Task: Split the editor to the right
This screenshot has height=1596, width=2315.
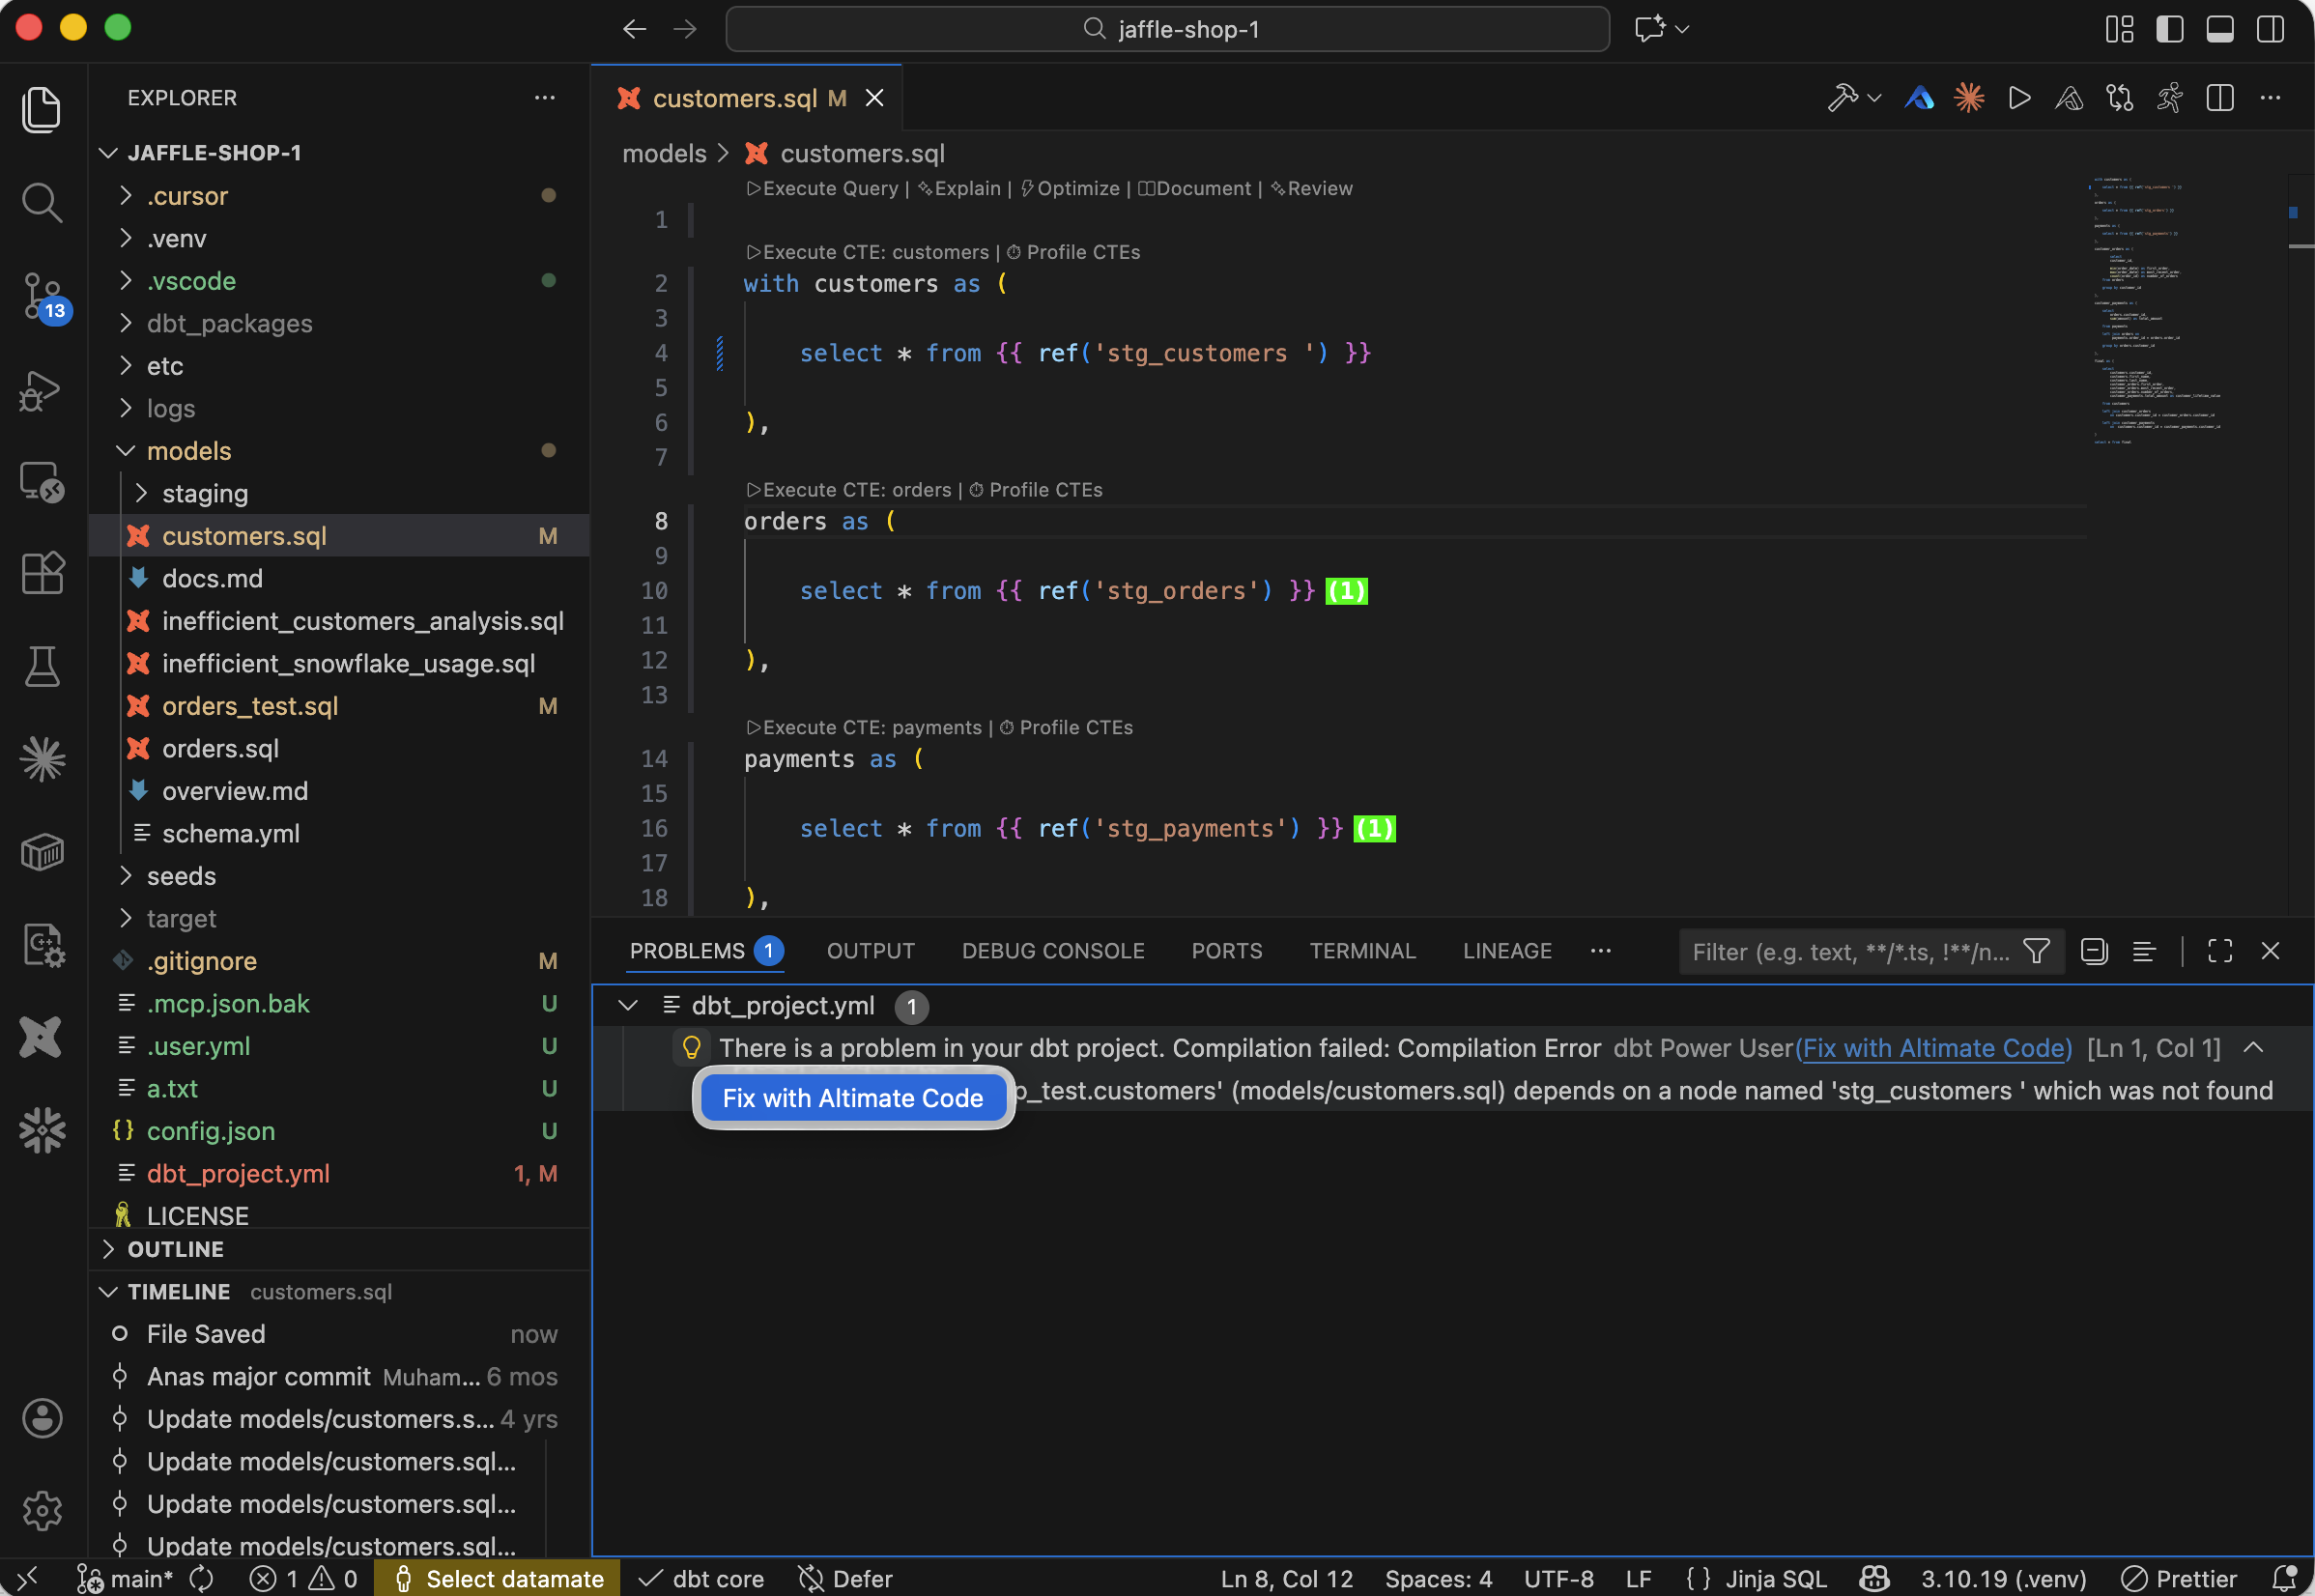Action: pyautogui.click(x=2220, y=98)
